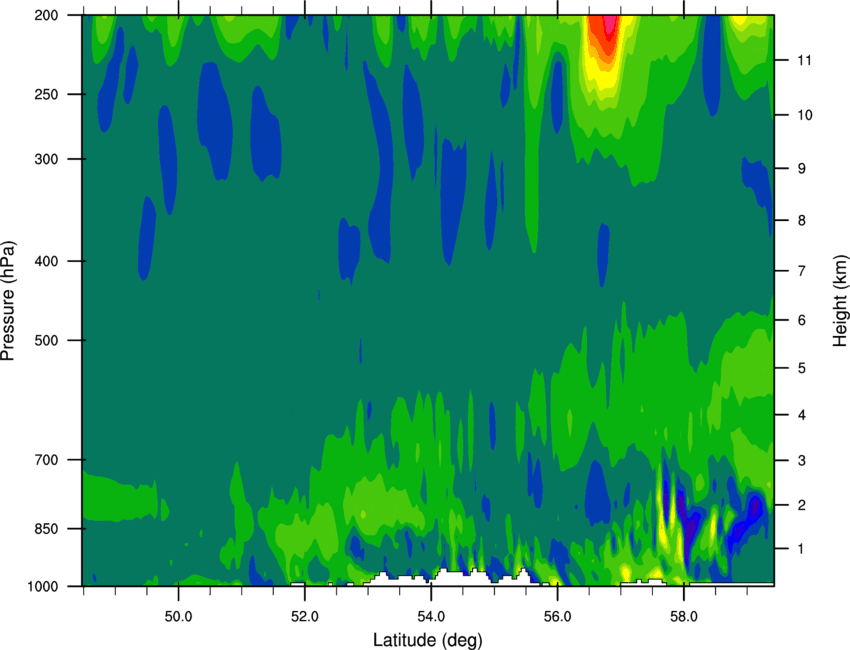Viewport: 850px width, 650px height.
Task: Pick the height label 7 km
Action: coord(802,271)
